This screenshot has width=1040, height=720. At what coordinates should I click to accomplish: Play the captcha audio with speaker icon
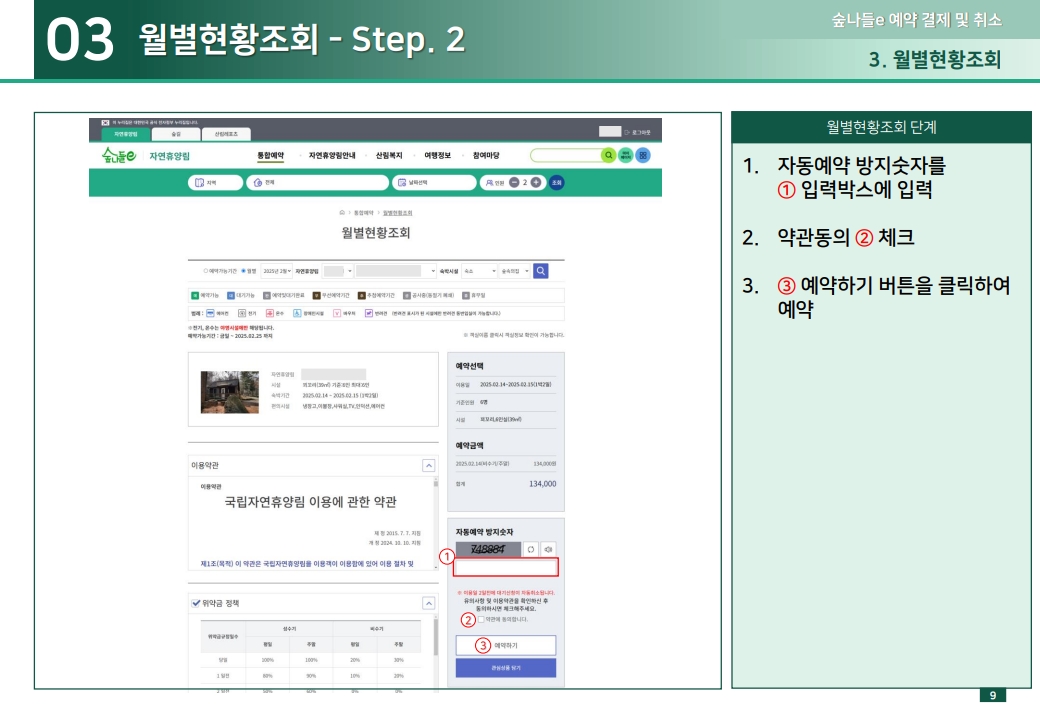coord(548,550)
